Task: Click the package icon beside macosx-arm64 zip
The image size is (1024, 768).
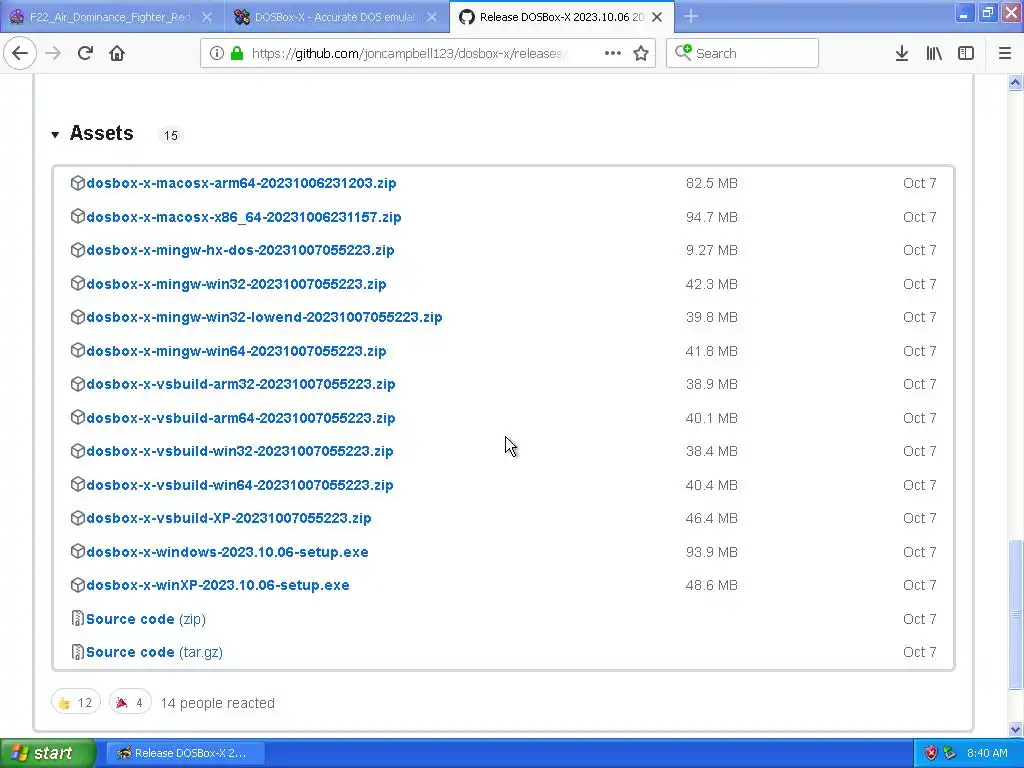Action: pyautogui.click(x=78, y=183)
